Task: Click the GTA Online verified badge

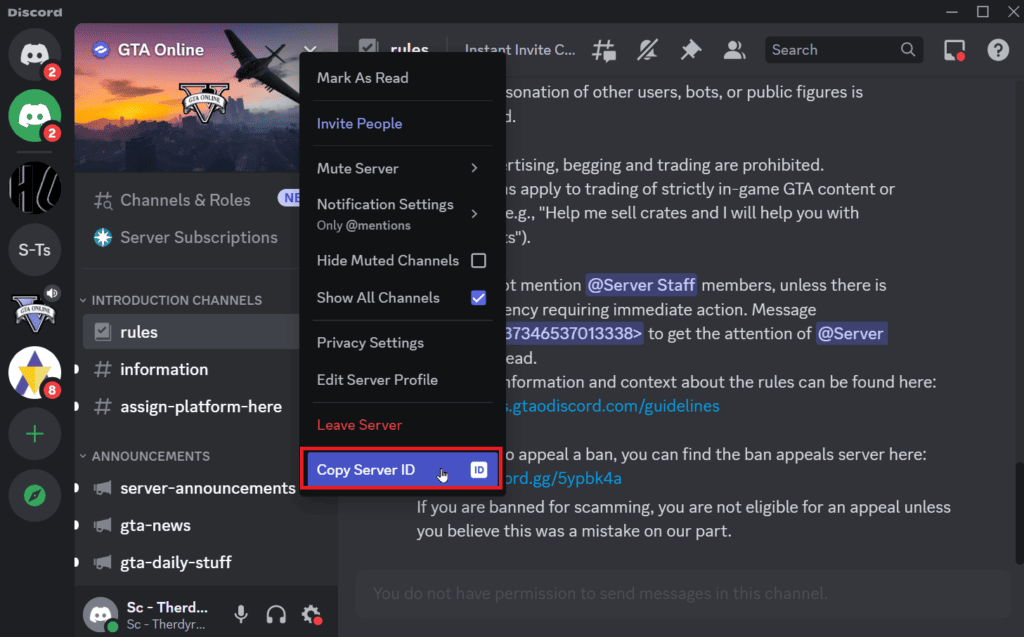Action: 101,50
